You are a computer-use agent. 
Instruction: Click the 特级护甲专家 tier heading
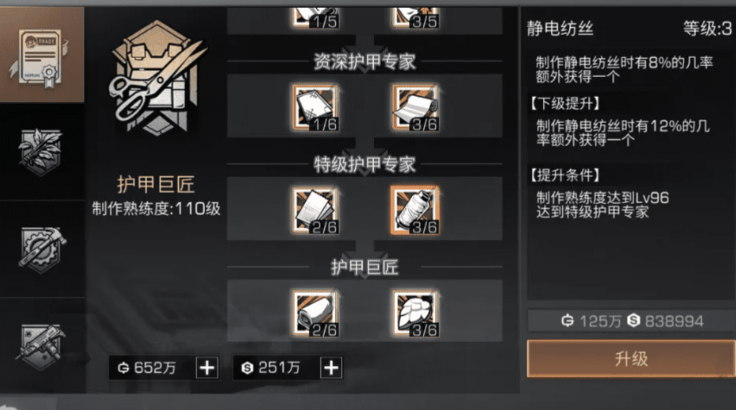tap(365, 164)
